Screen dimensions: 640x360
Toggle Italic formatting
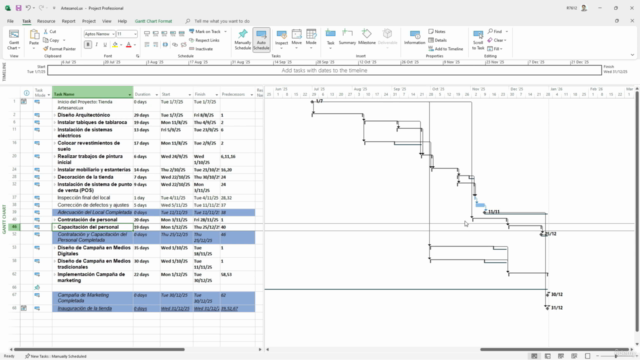coord(97,44)
